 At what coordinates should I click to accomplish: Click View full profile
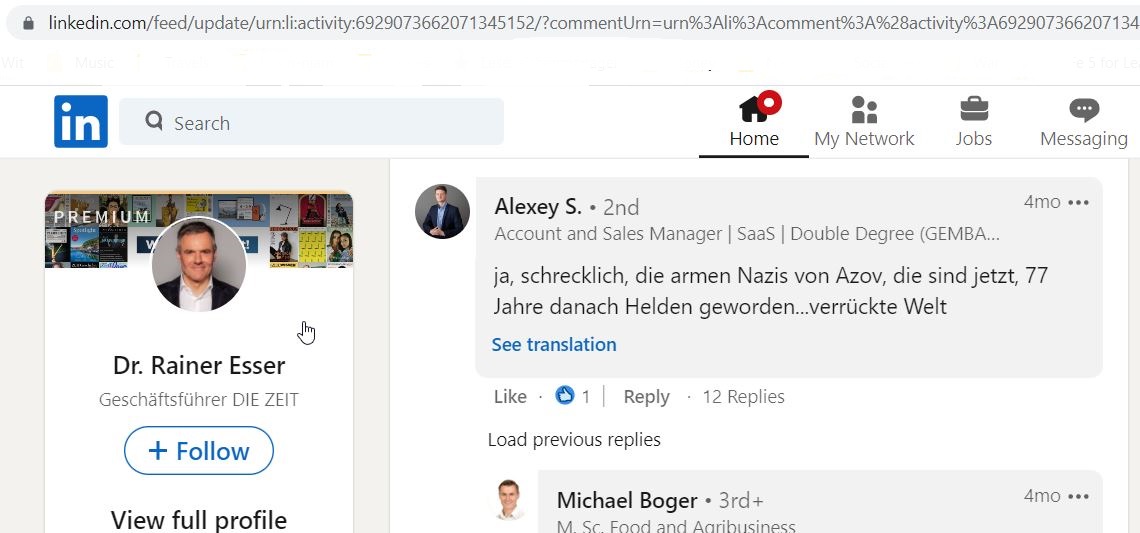(198, 519)
